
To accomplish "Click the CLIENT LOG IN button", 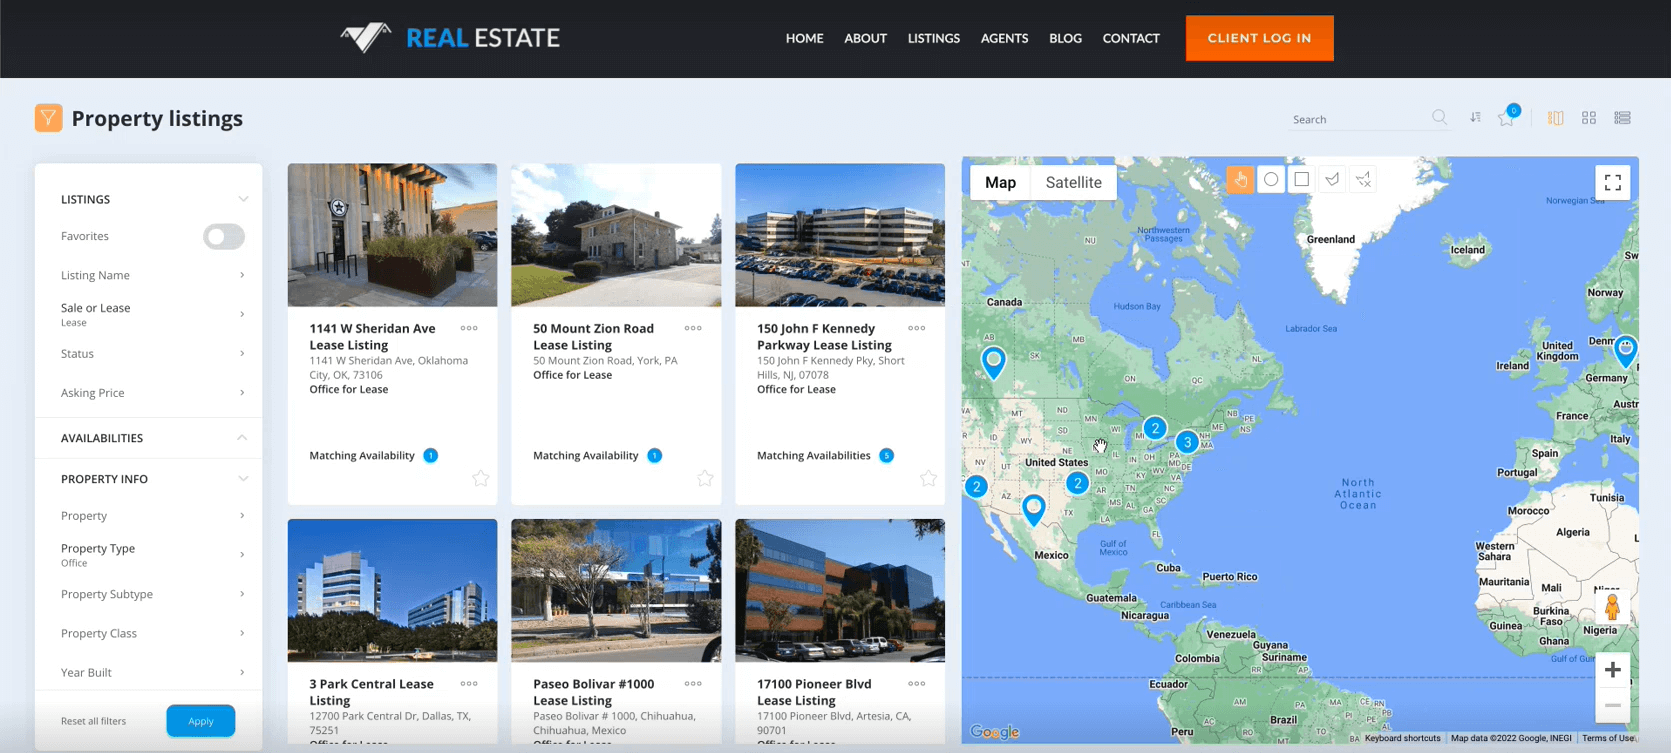I will click(x=1259, y=38).
